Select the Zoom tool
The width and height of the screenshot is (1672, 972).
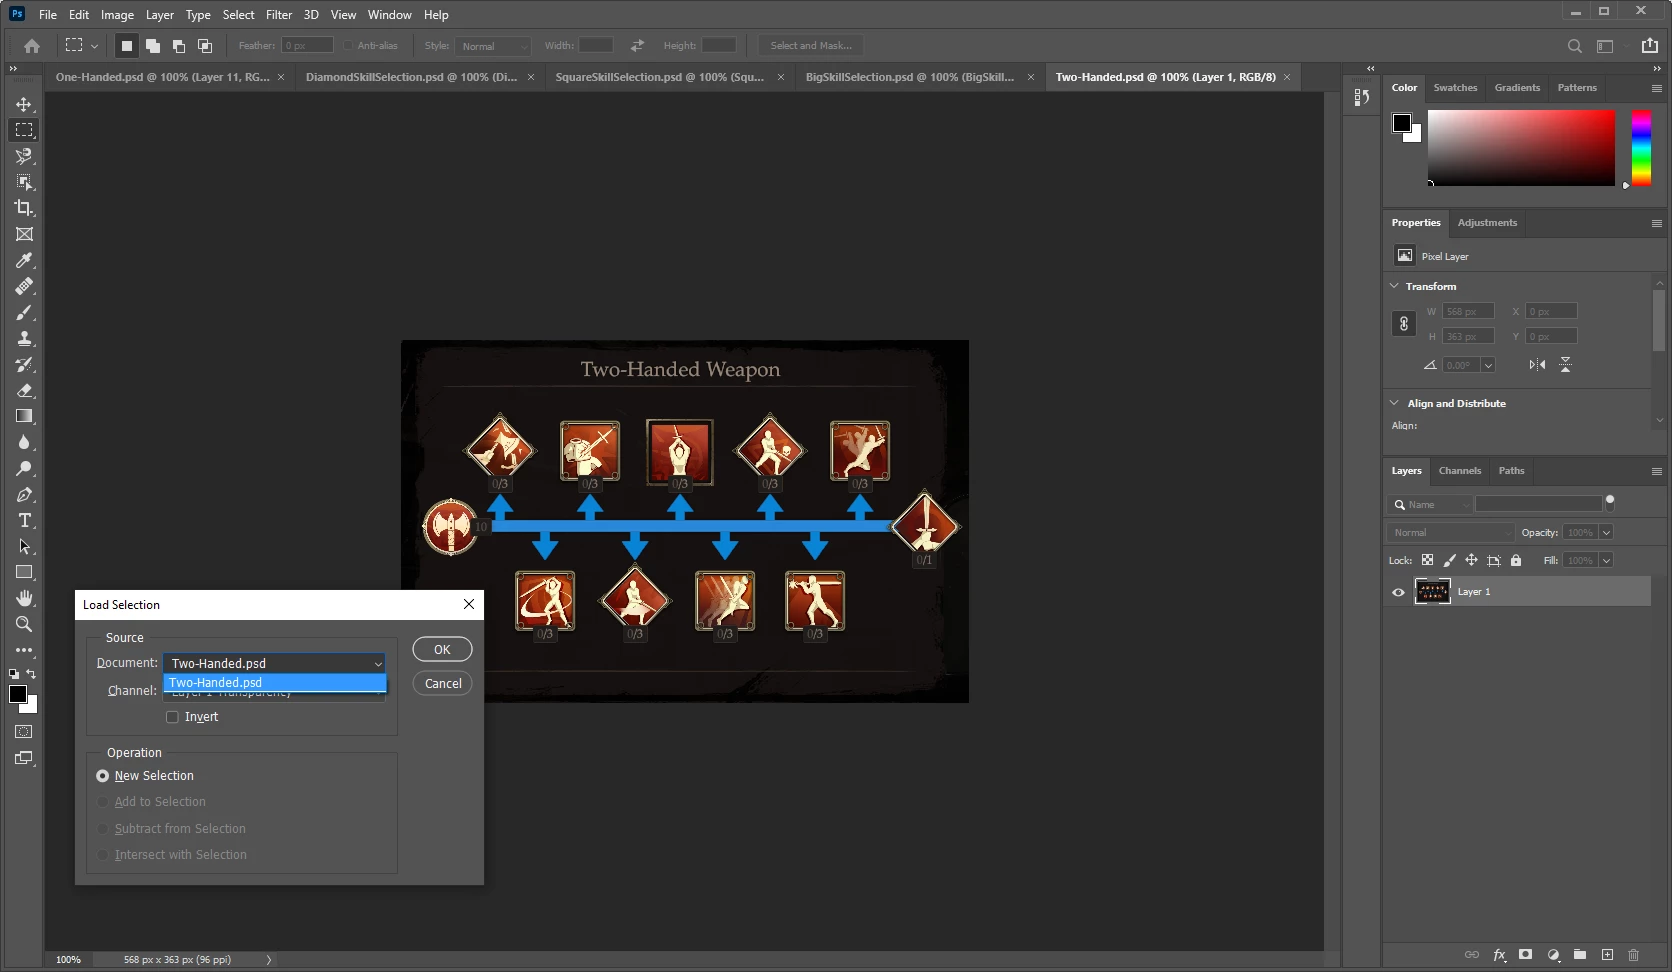[x=24, y=624]
